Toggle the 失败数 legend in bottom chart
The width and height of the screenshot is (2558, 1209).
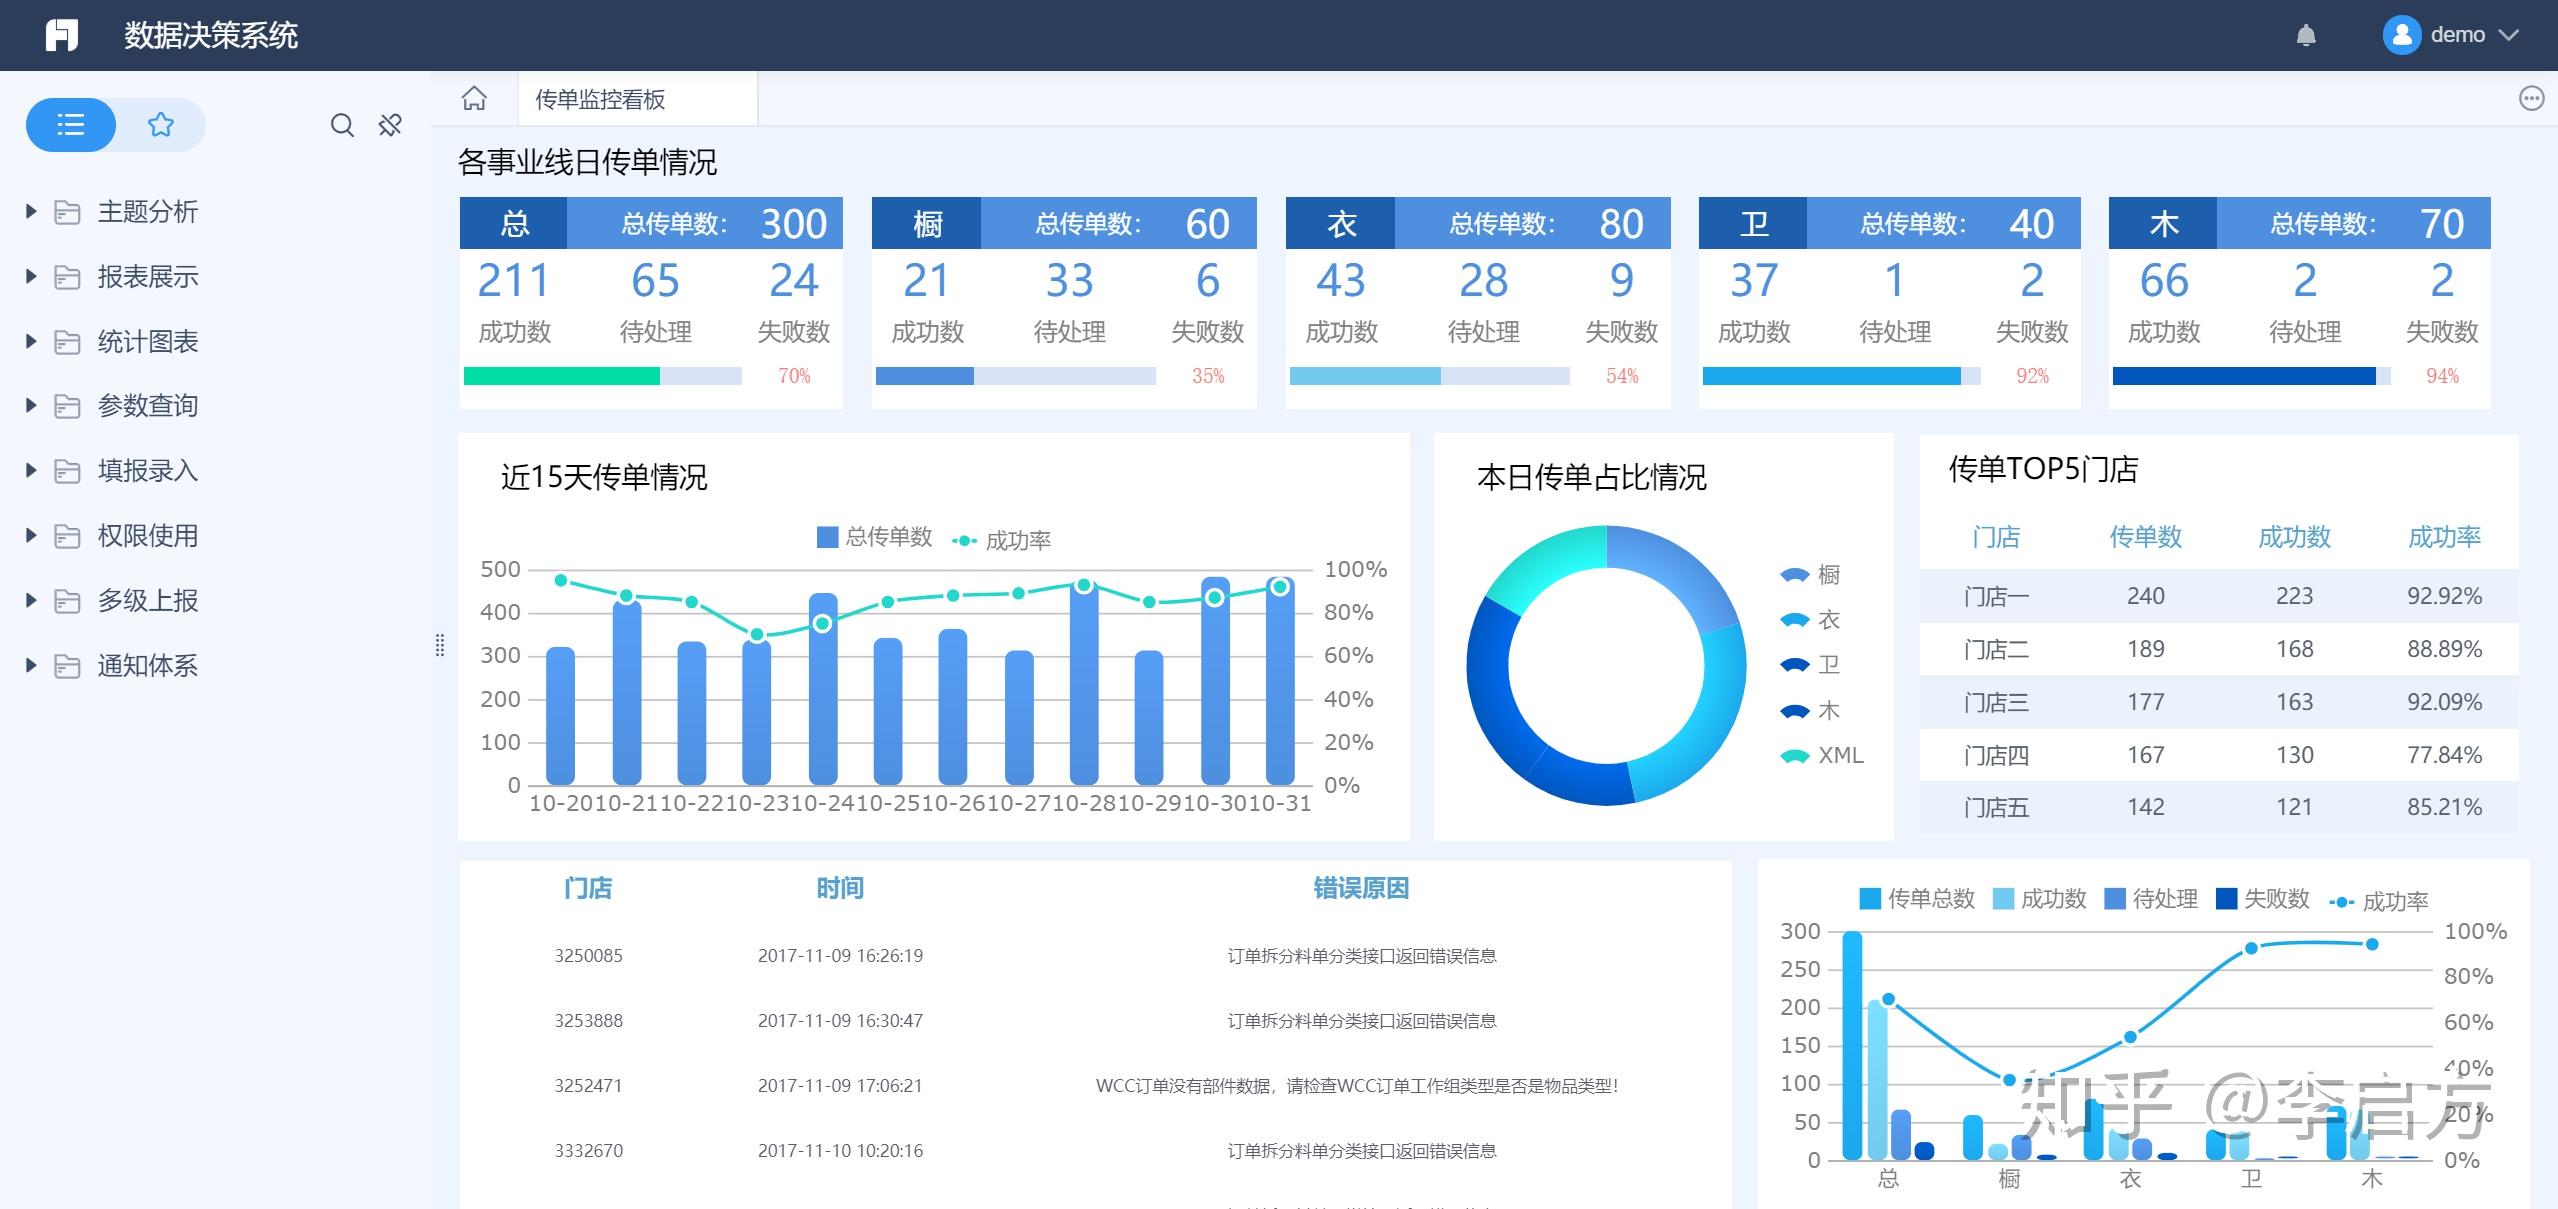[2263, 899]
